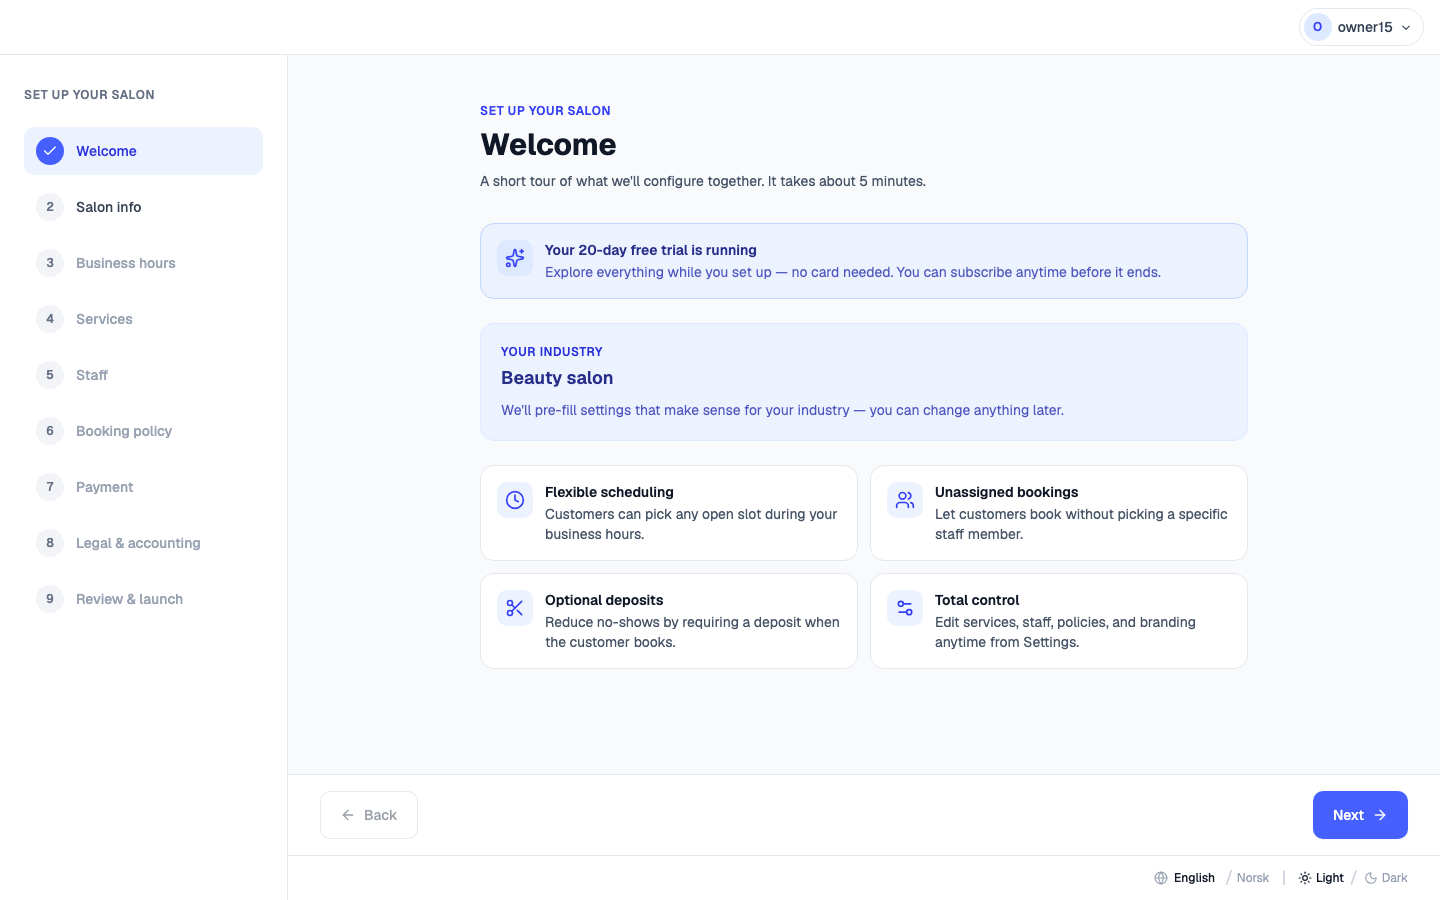
Task: Click the step 5 number badge
Action: (50, 375)
